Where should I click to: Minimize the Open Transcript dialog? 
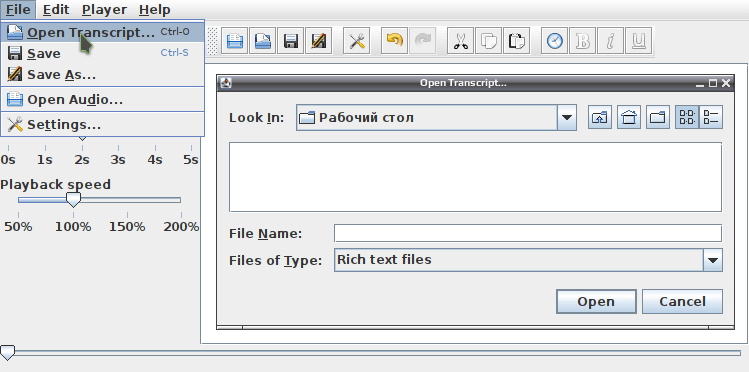tap(700, 83)
